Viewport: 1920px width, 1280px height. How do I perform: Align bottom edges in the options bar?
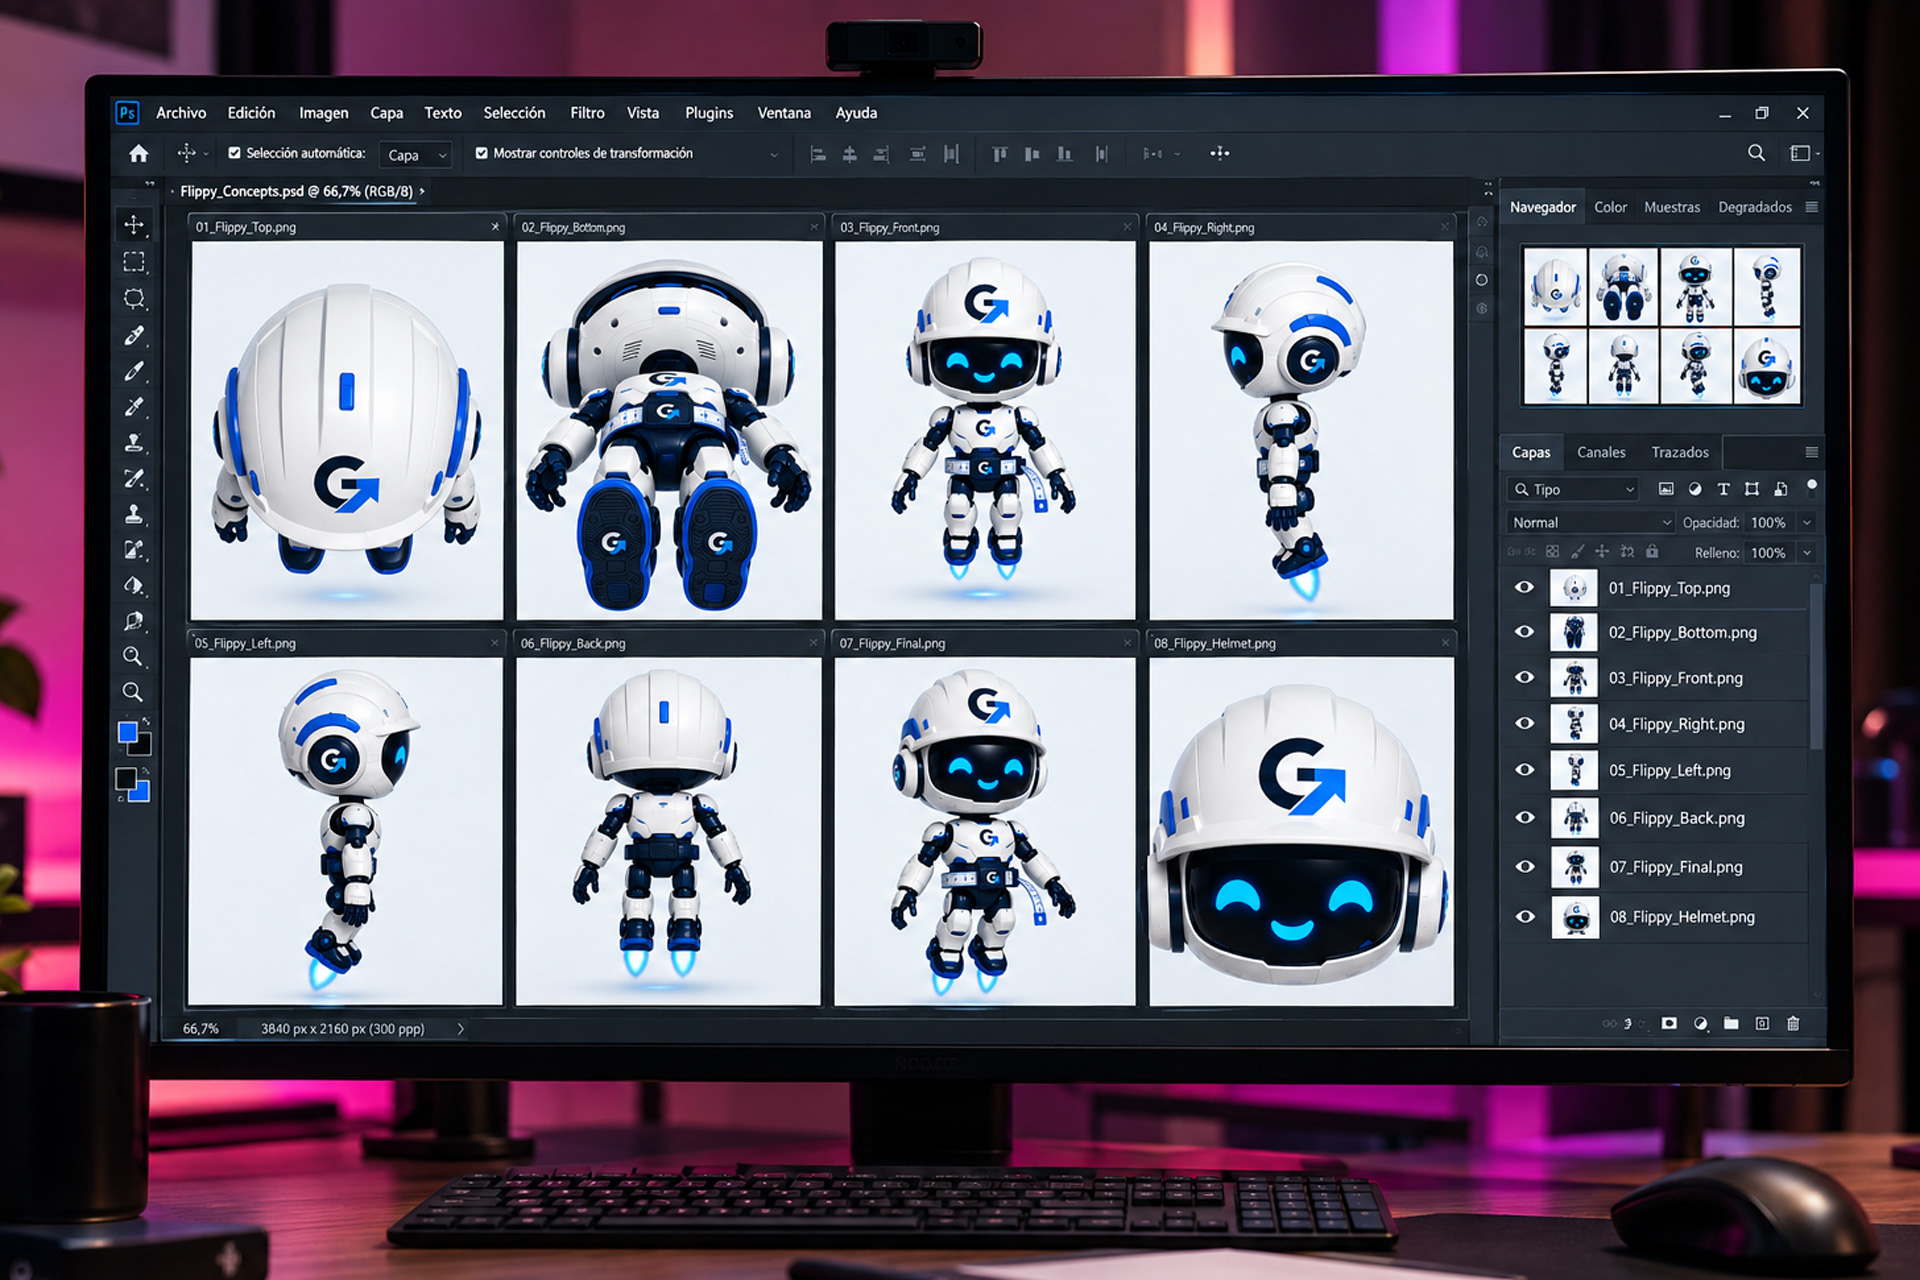(x=1065, y=154)
